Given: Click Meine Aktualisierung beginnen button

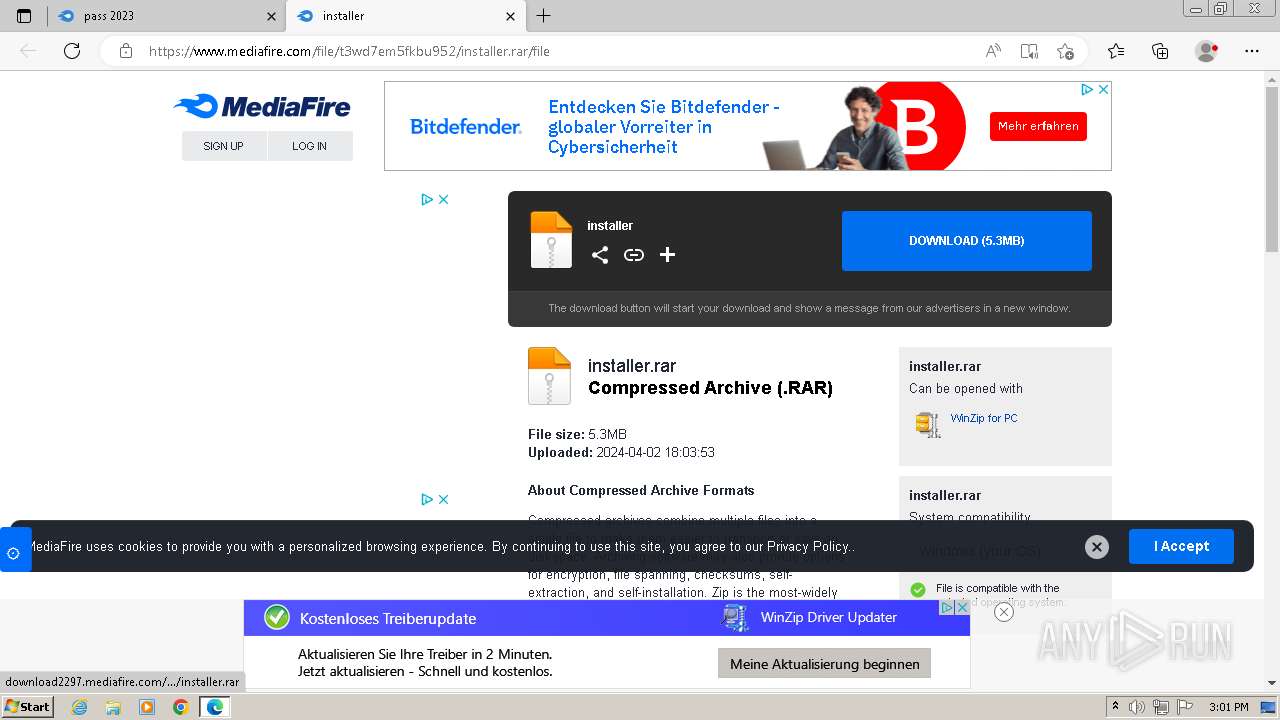Looking at the screenshot, I should pos(825,664).
